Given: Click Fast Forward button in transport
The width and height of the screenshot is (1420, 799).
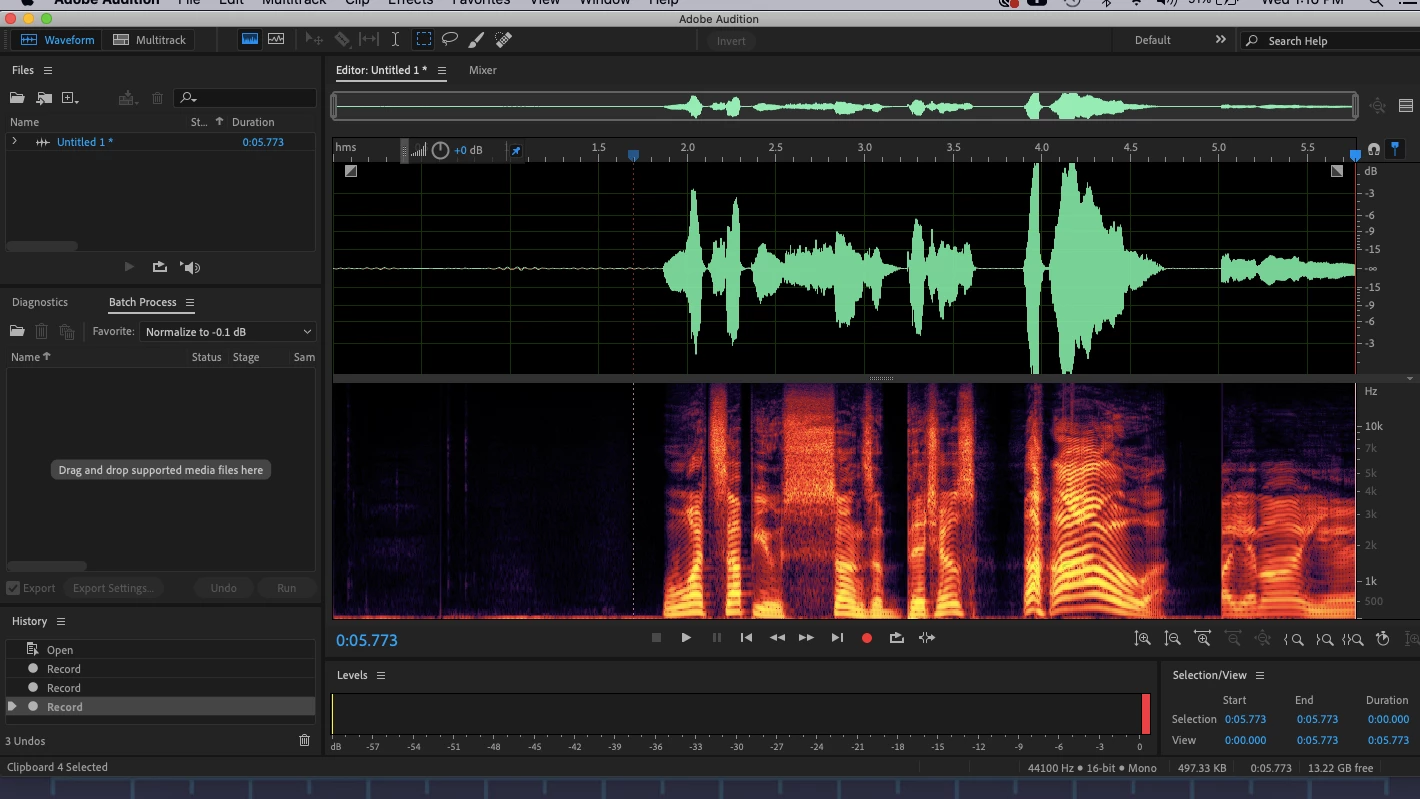Looking at the screenshot, I should (806, 638).
